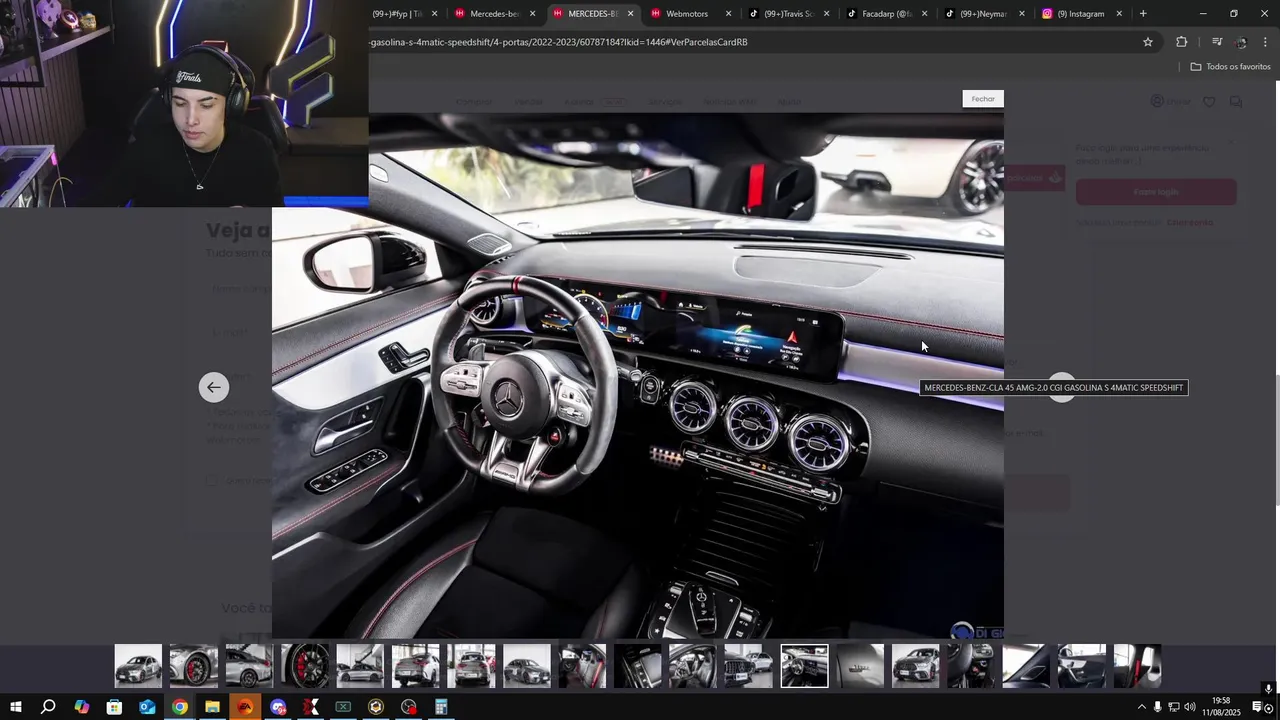Open Todos os favoritos bookmarks folder

[1230, 67]
